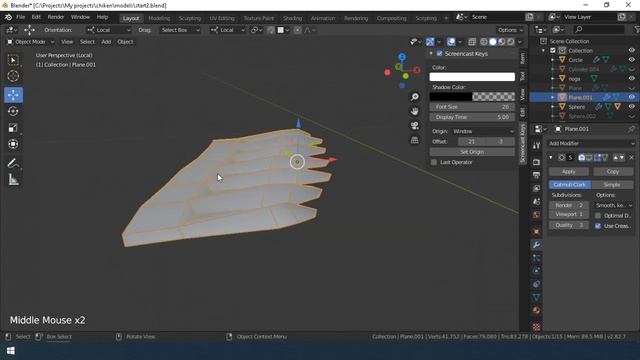Open Physics properties tab
The height and width of the screenshot is (360, 640).
[x=536, y=271]
